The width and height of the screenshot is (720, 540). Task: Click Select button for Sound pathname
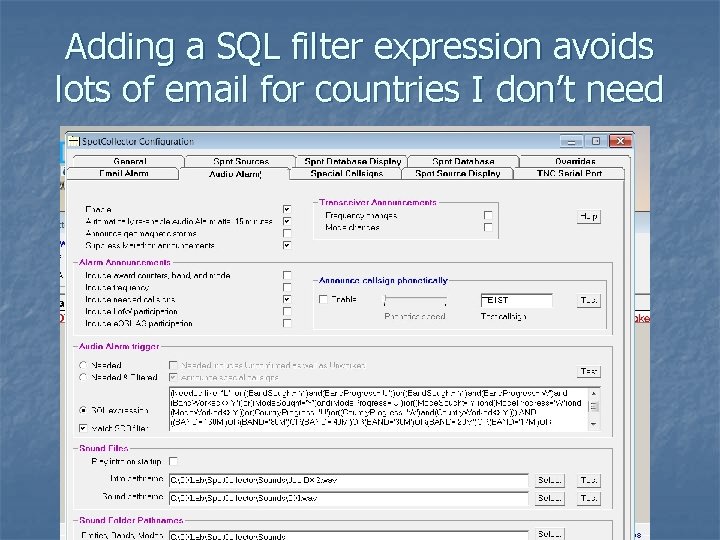550,498
